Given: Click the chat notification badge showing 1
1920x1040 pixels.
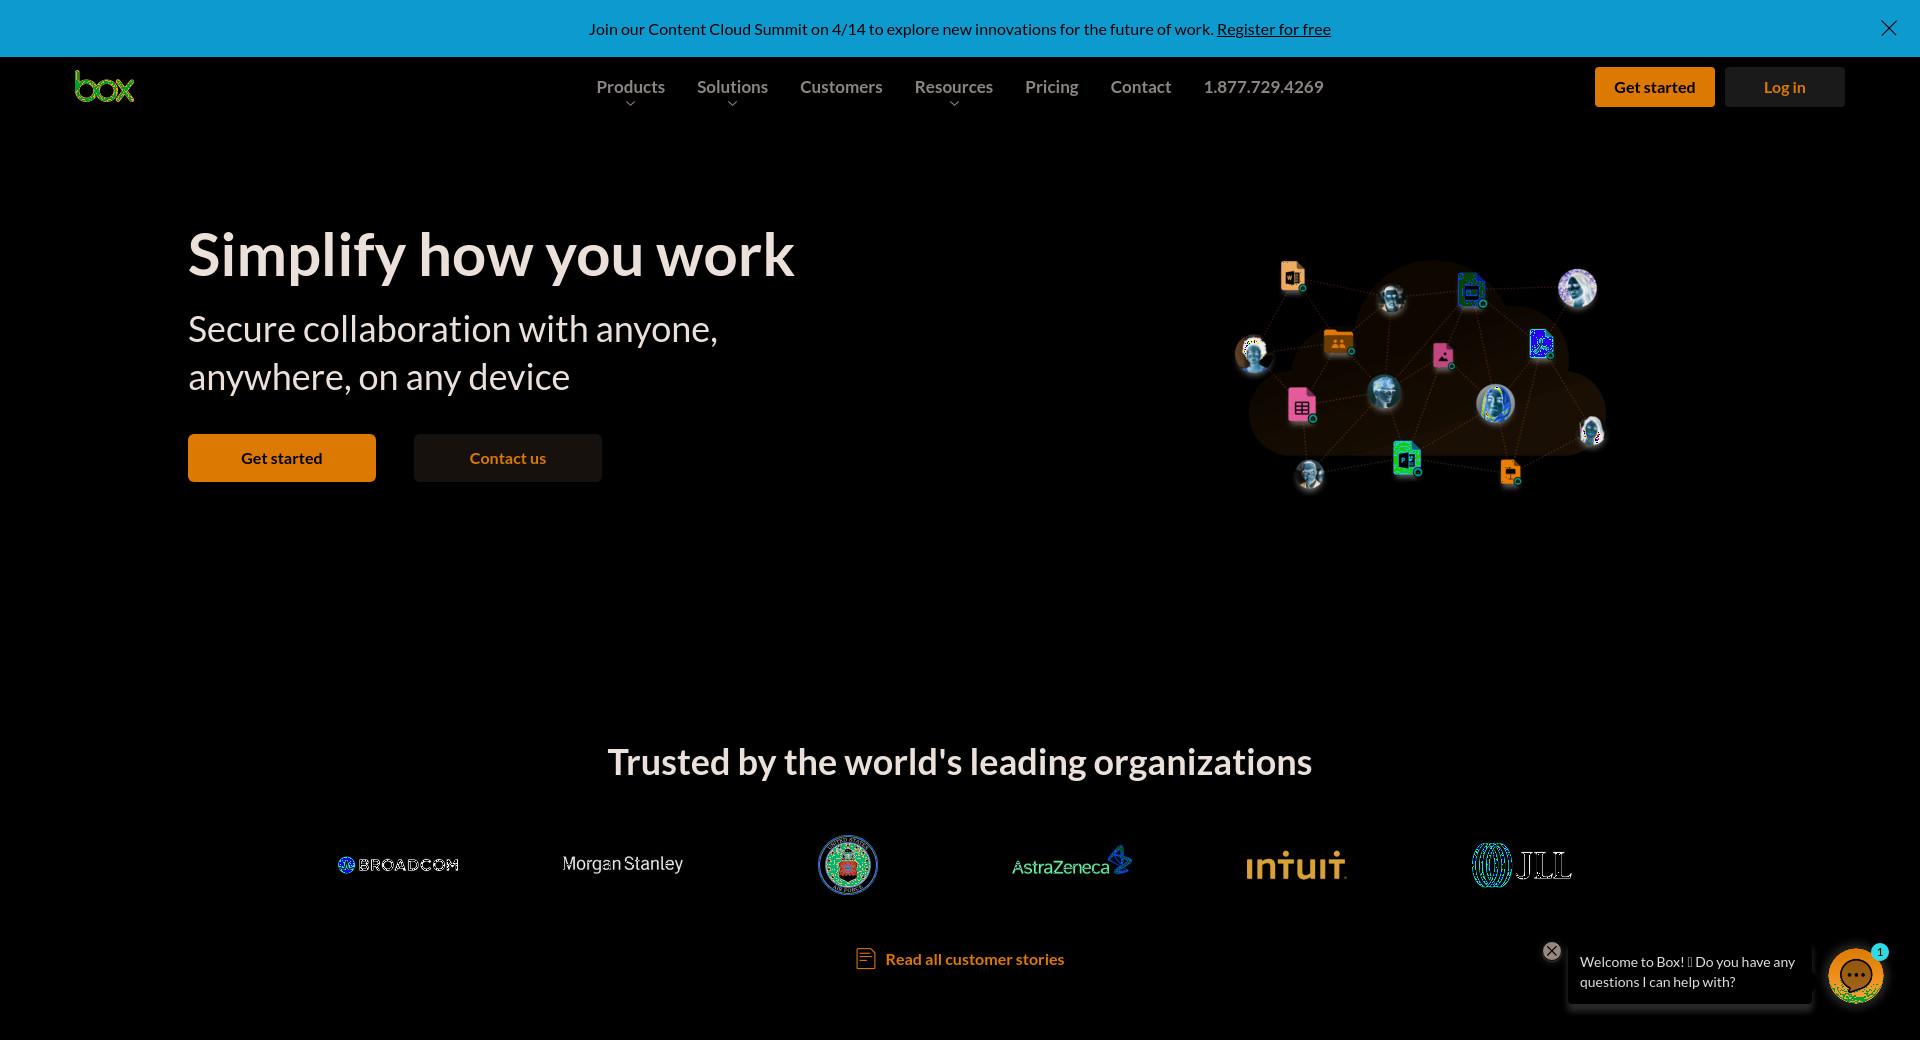Looking at the screenshot, I should pyautogui.click(x=1880, y=952).
